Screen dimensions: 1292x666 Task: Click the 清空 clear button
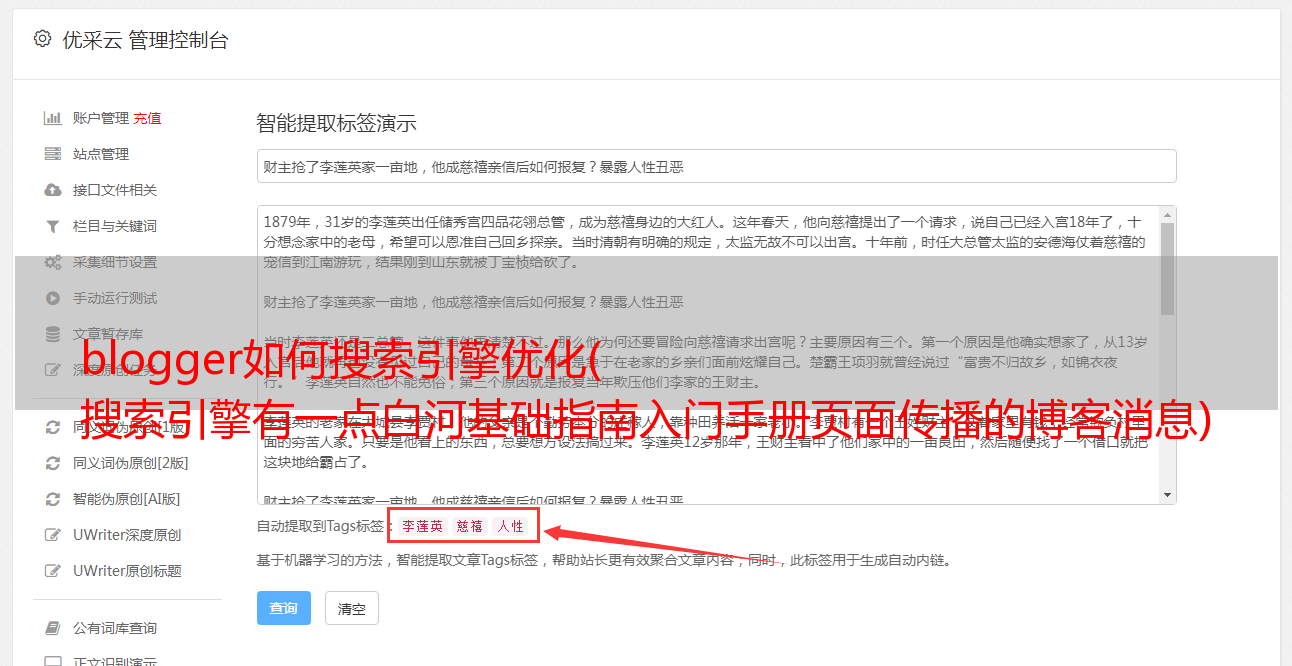coord(351,608)
